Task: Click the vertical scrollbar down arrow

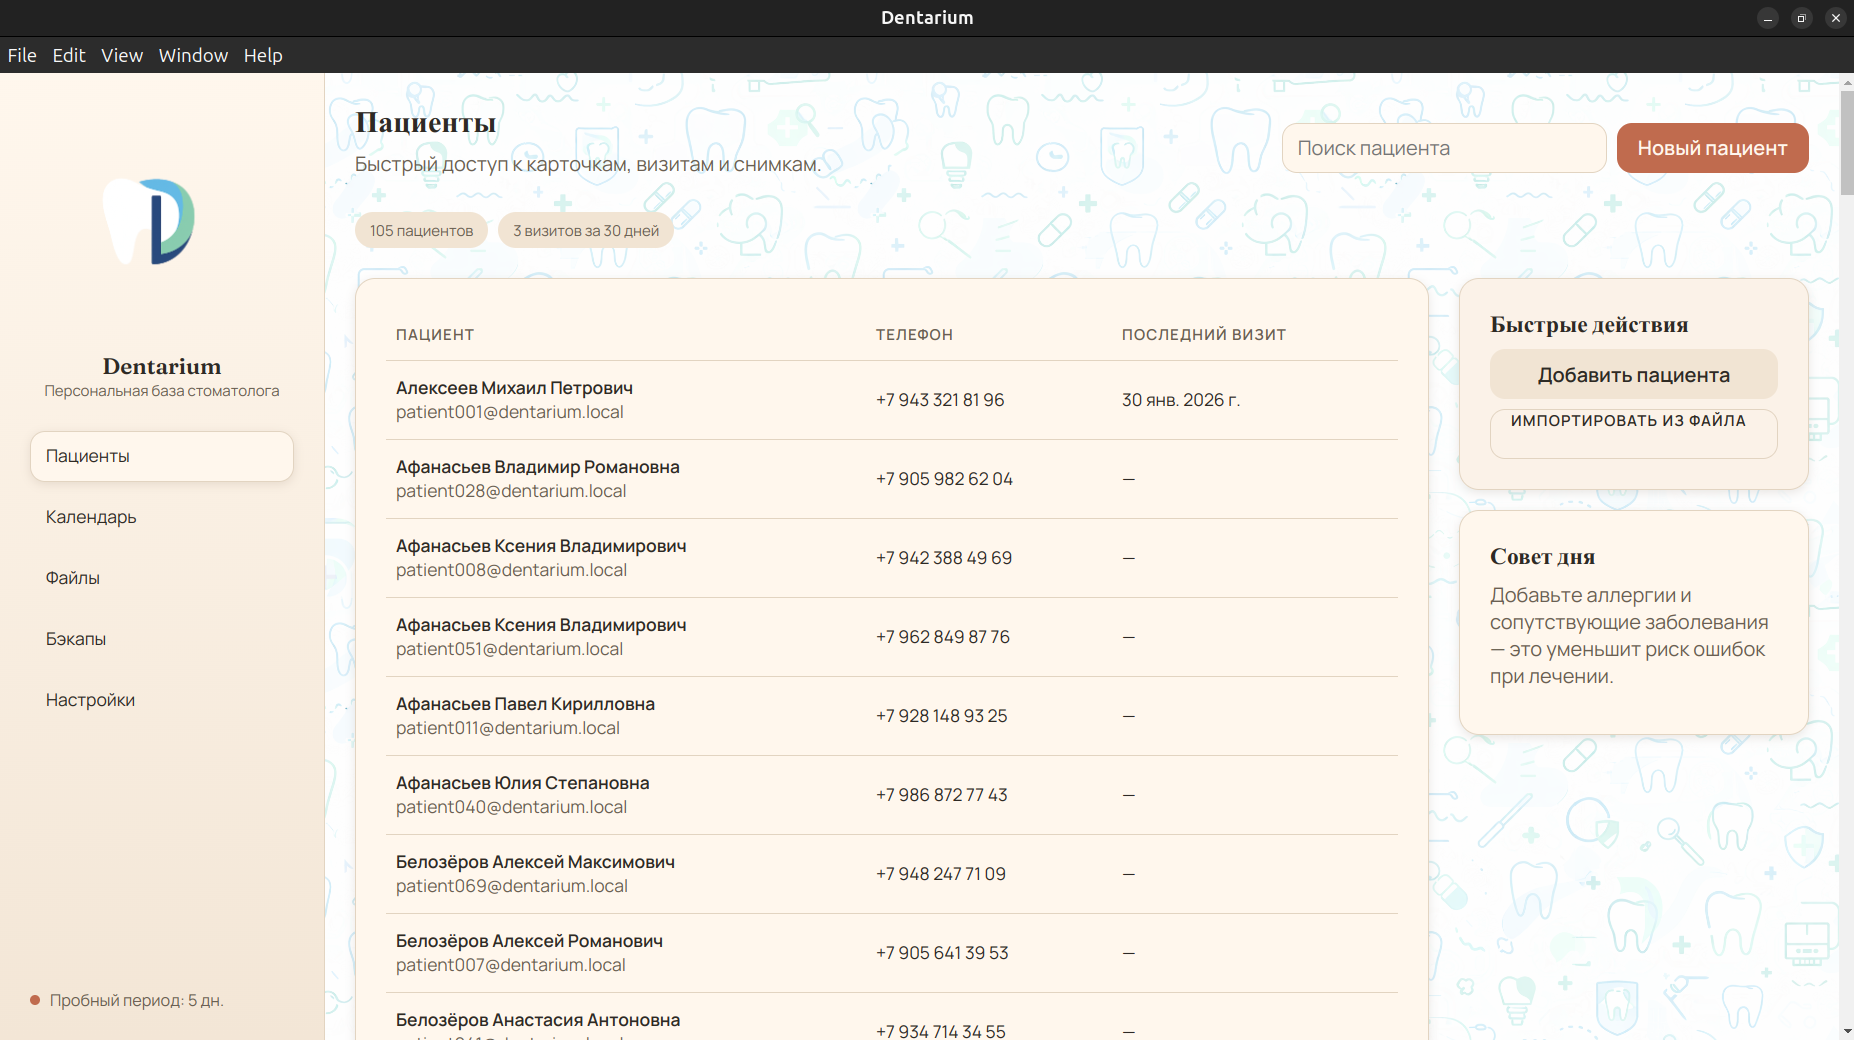Action: tap(1846, 1031)
